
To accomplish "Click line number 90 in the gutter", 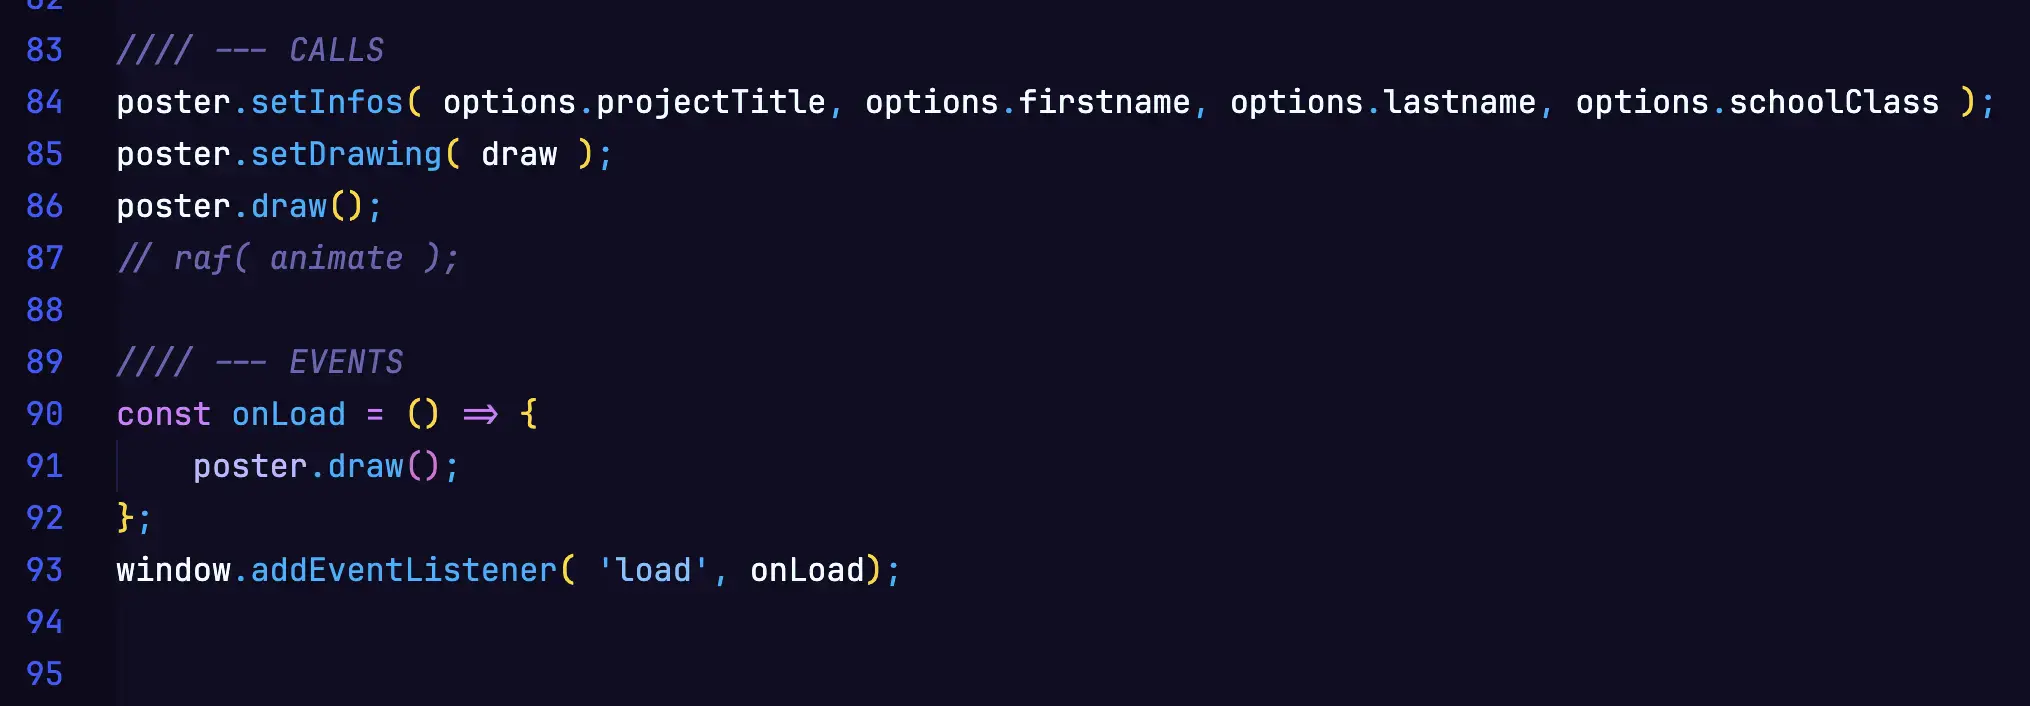I will (x=44, y=414).
